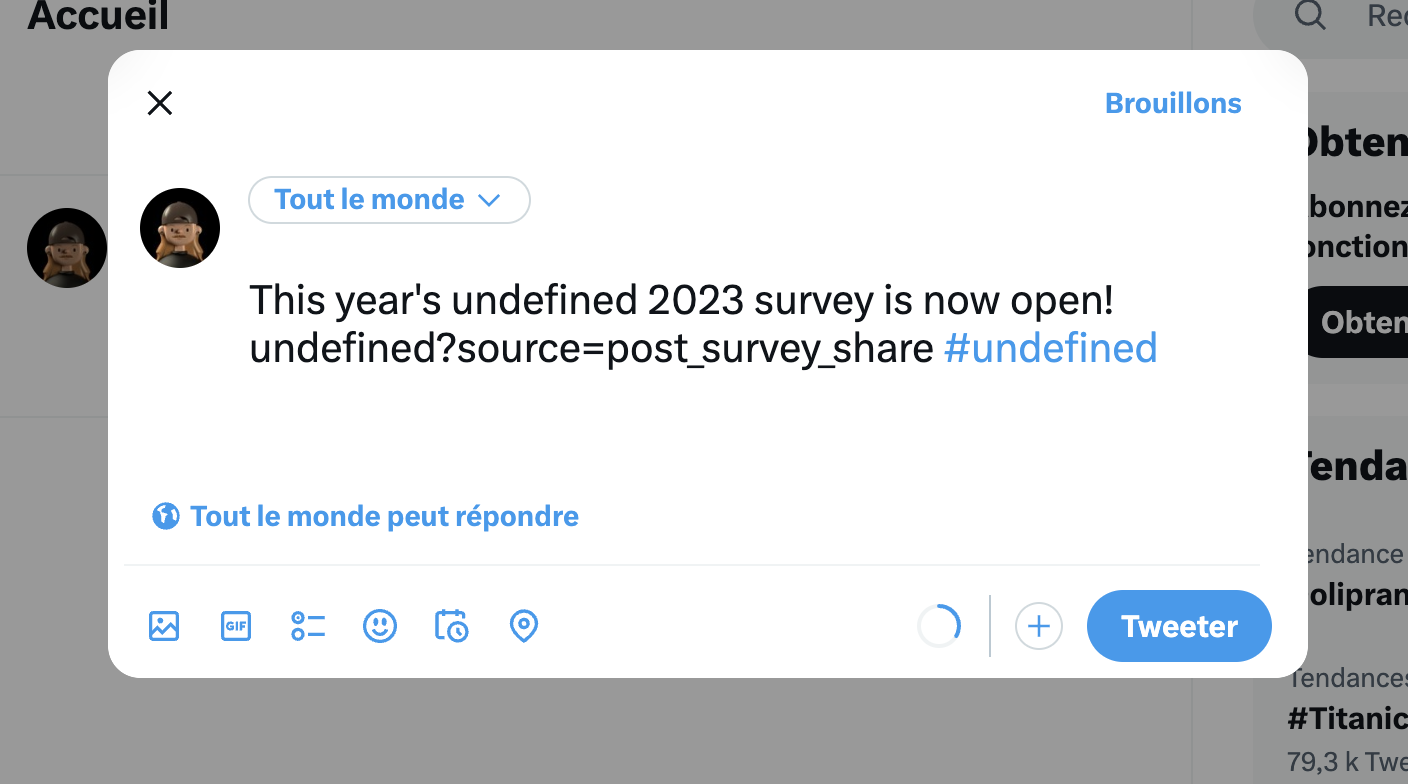Image resolution: width=1408 pixels, height=784 pixels.
Task: Open the Brouillons drafts page
Action: coord(1172,102)
